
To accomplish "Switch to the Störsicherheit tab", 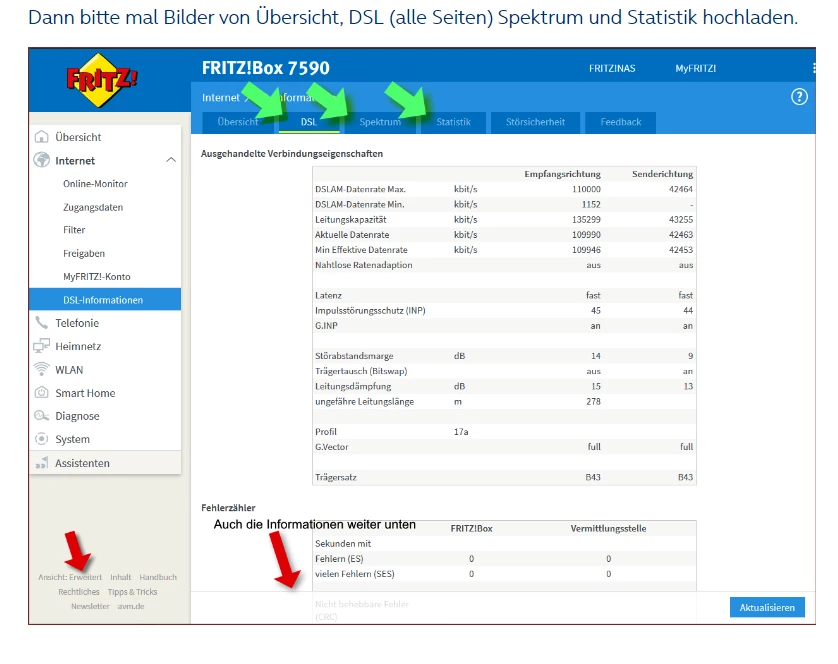I will tap(536, 122).
